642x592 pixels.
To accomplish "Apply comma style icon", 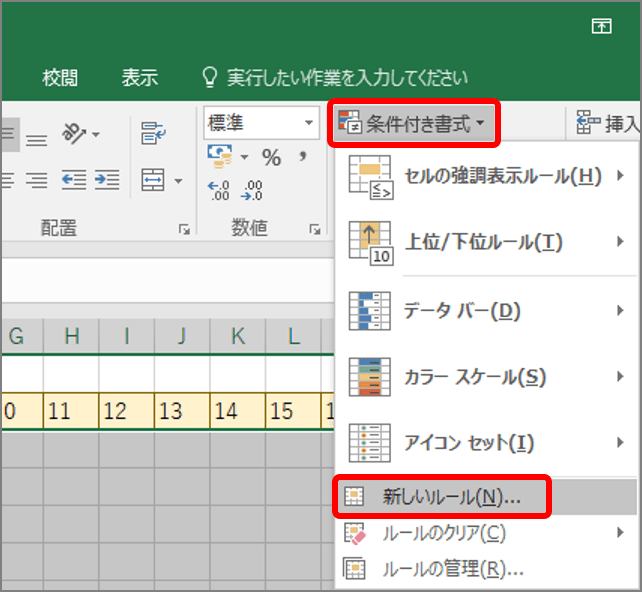I will (x=303, y=156).
